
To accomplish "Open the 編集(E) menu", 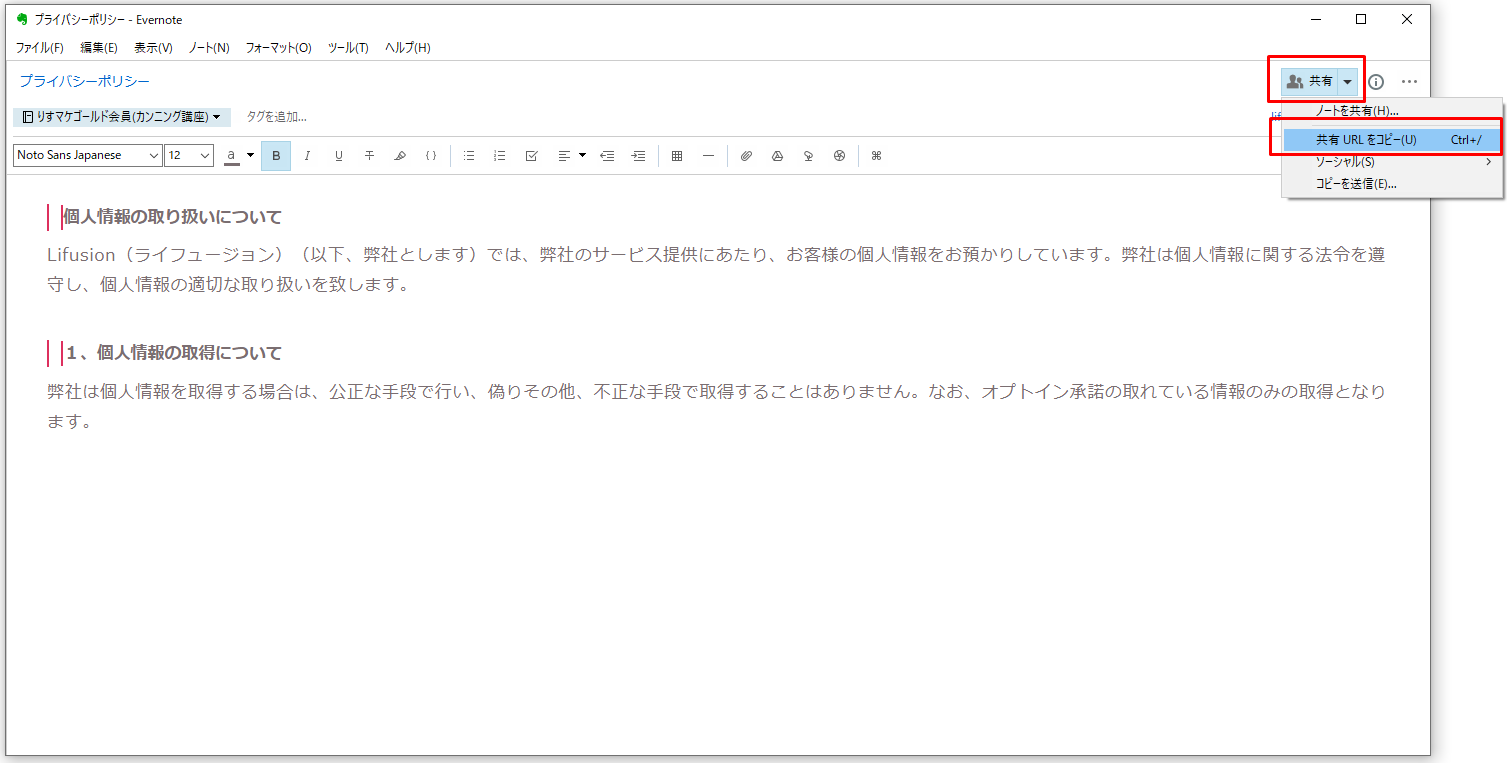I will [x=99, y=48].
